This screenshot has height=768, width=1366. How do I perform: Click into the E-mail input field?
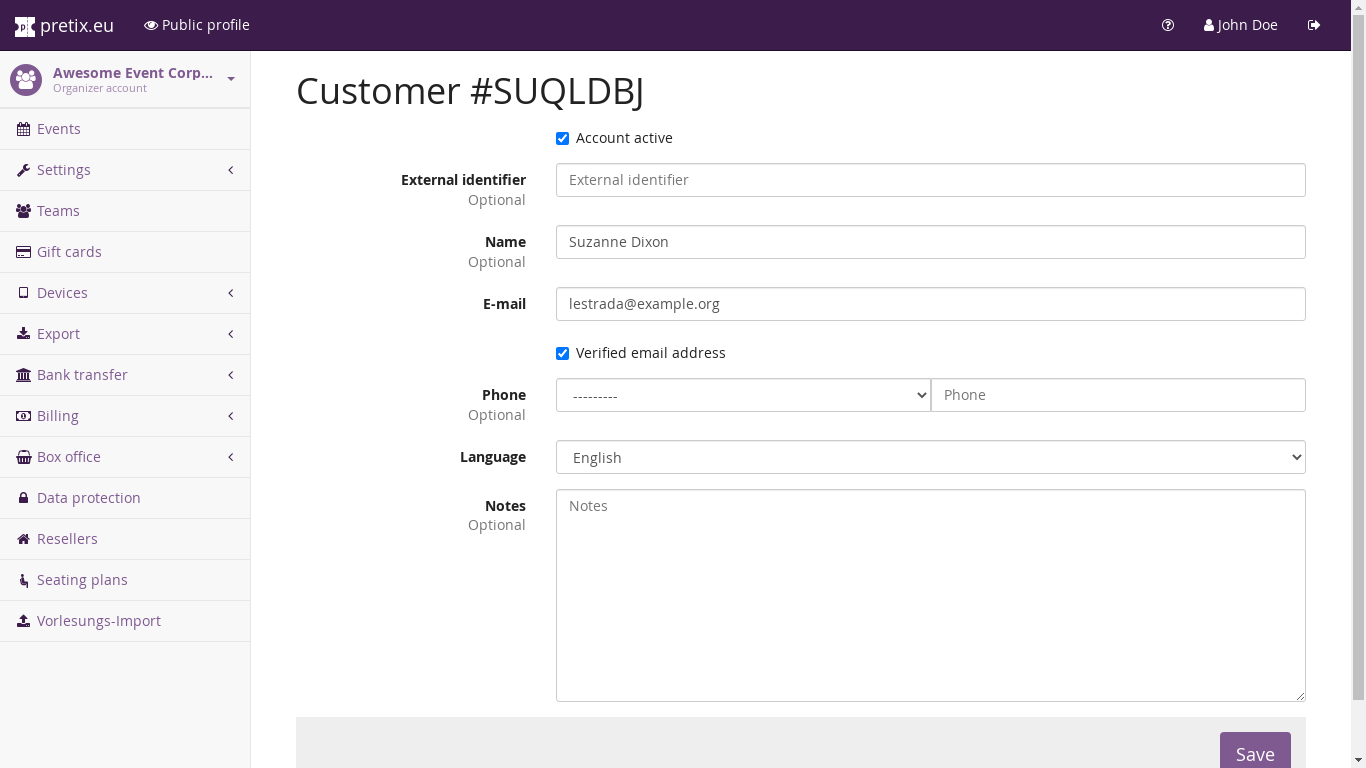[930, 304]
